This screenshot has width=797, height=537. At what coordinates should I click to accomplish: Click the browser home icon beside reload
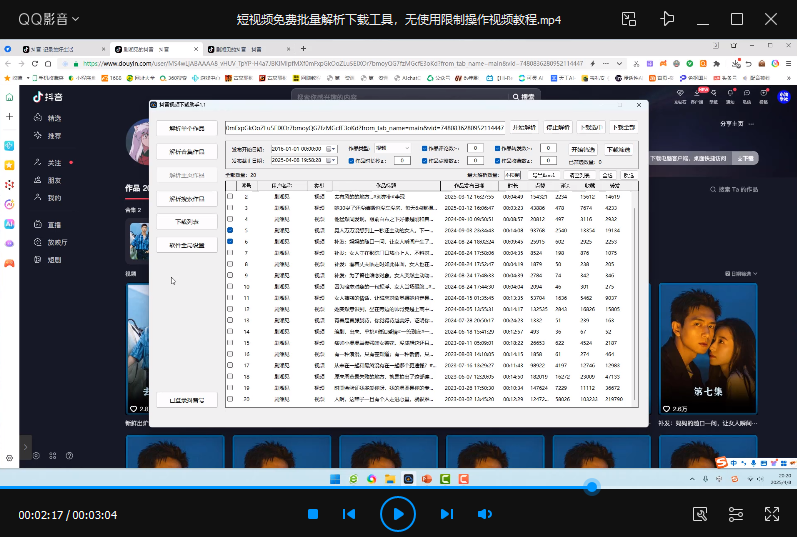48,64
